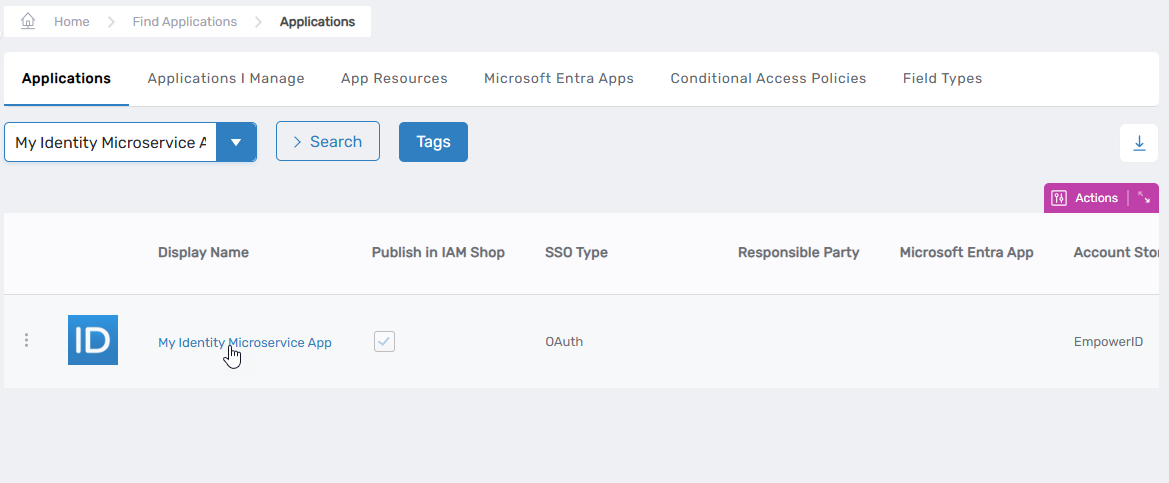Click Find Applications breadcrumb link
Screen dimensions: 1169x483
[x=185, y=21]
